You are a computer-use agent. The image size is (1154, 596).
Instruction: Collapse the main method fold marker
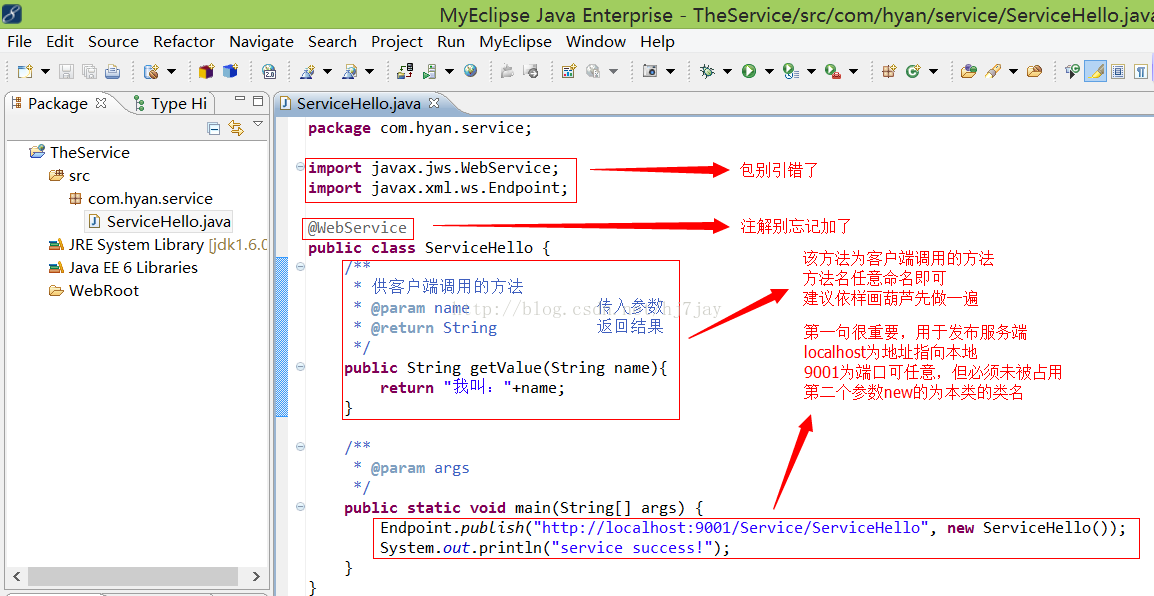[x=300, y=506]
